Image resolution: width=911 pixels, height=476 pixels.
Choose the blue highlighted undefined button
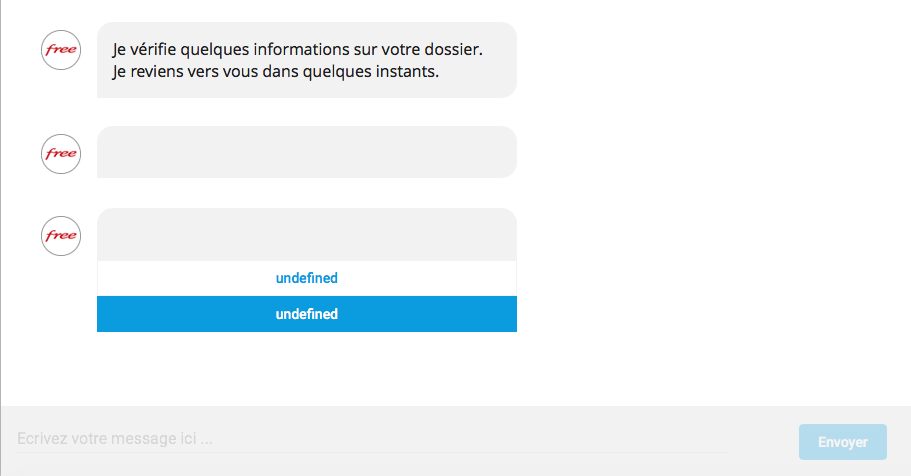click(x=307, y=314)
